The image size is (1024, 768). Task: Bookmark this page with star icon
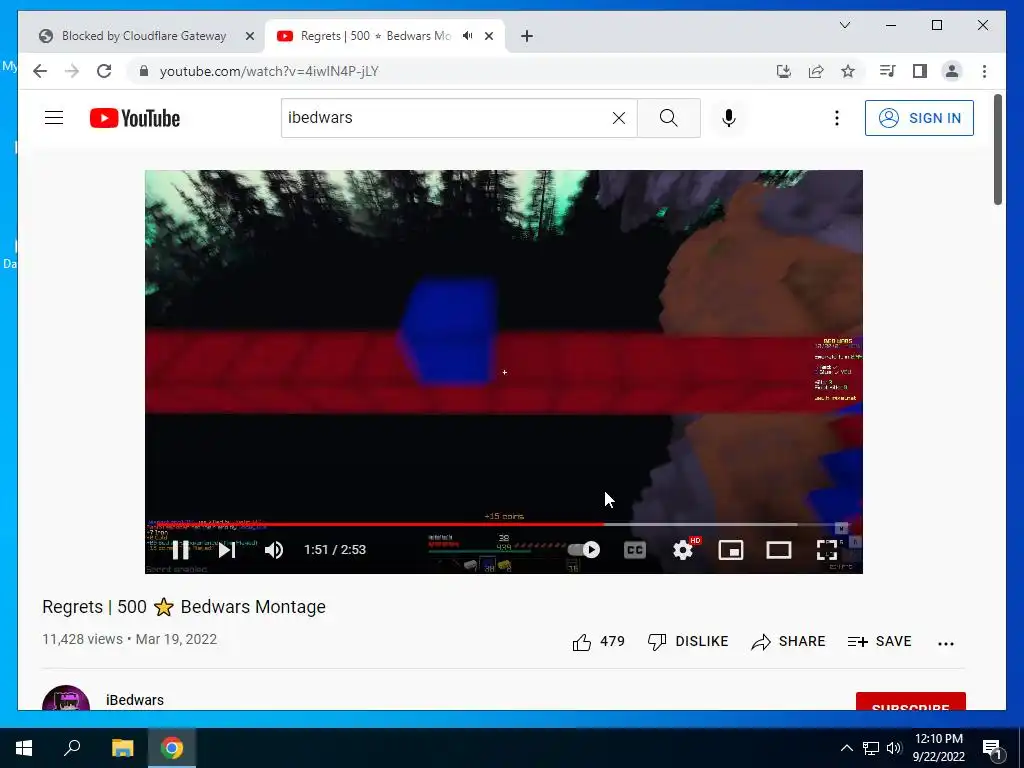coord(848,71)
